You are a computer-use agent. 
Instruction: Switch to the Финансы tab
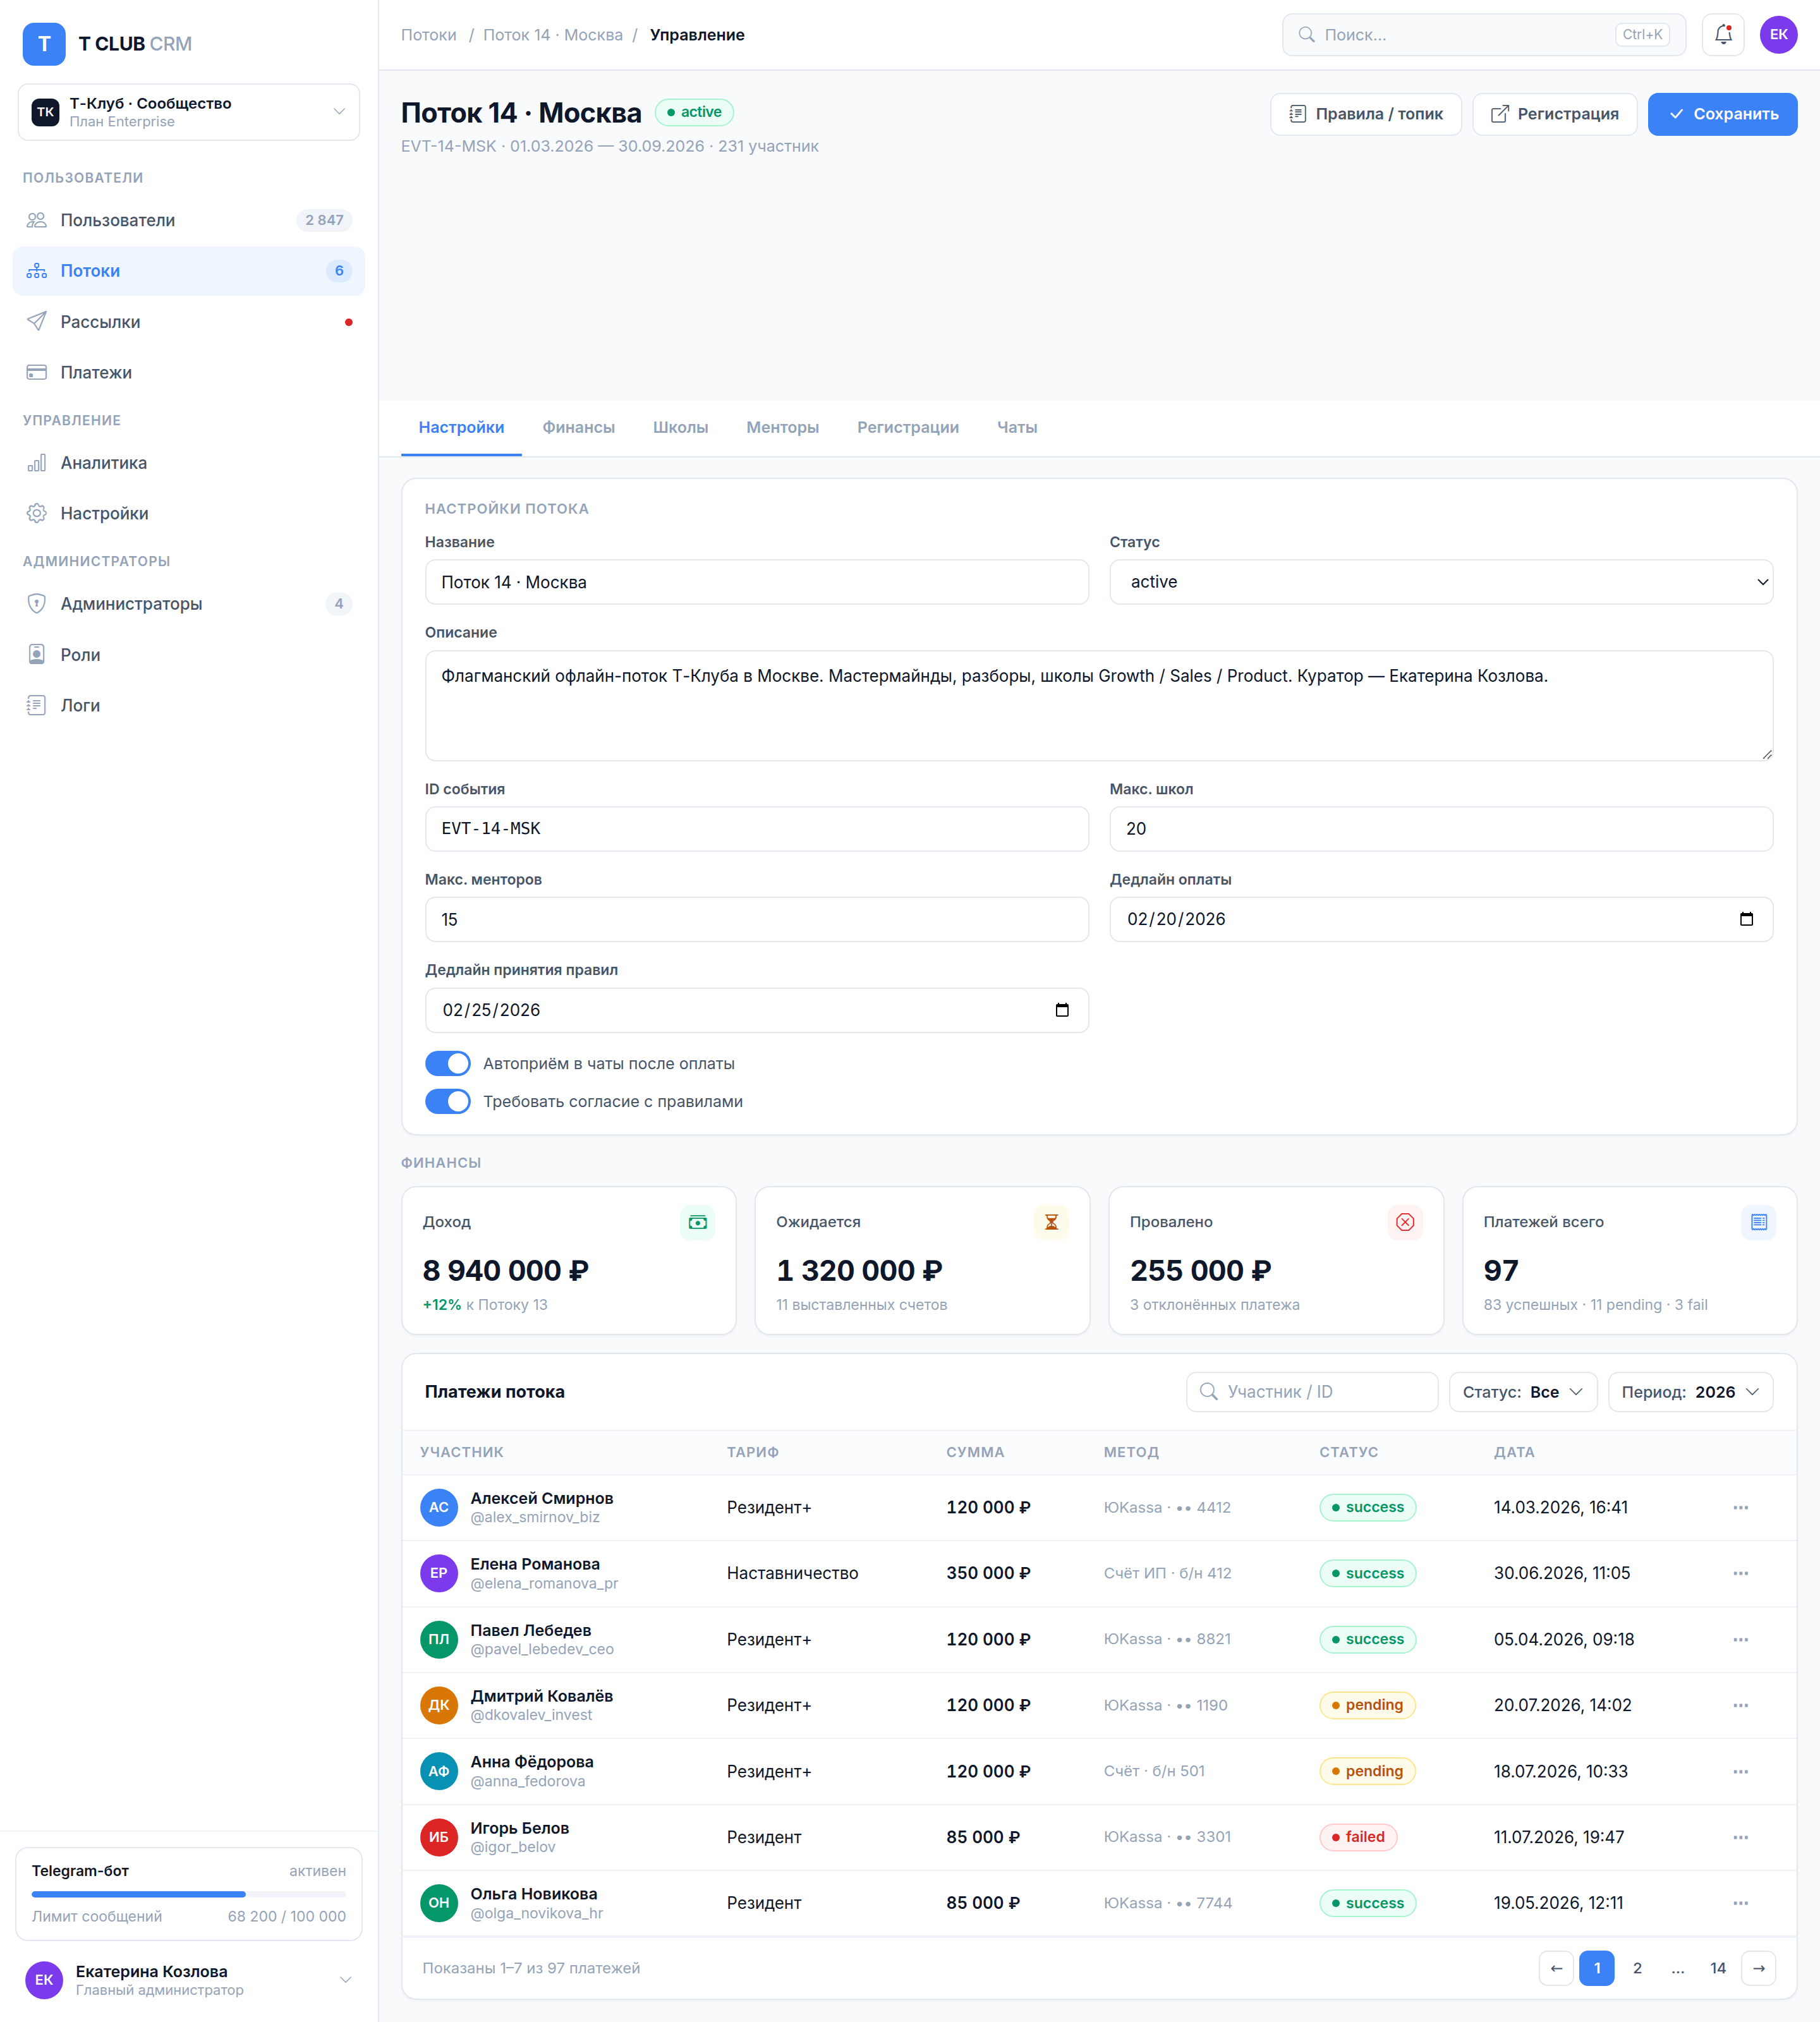pos(578,427)
